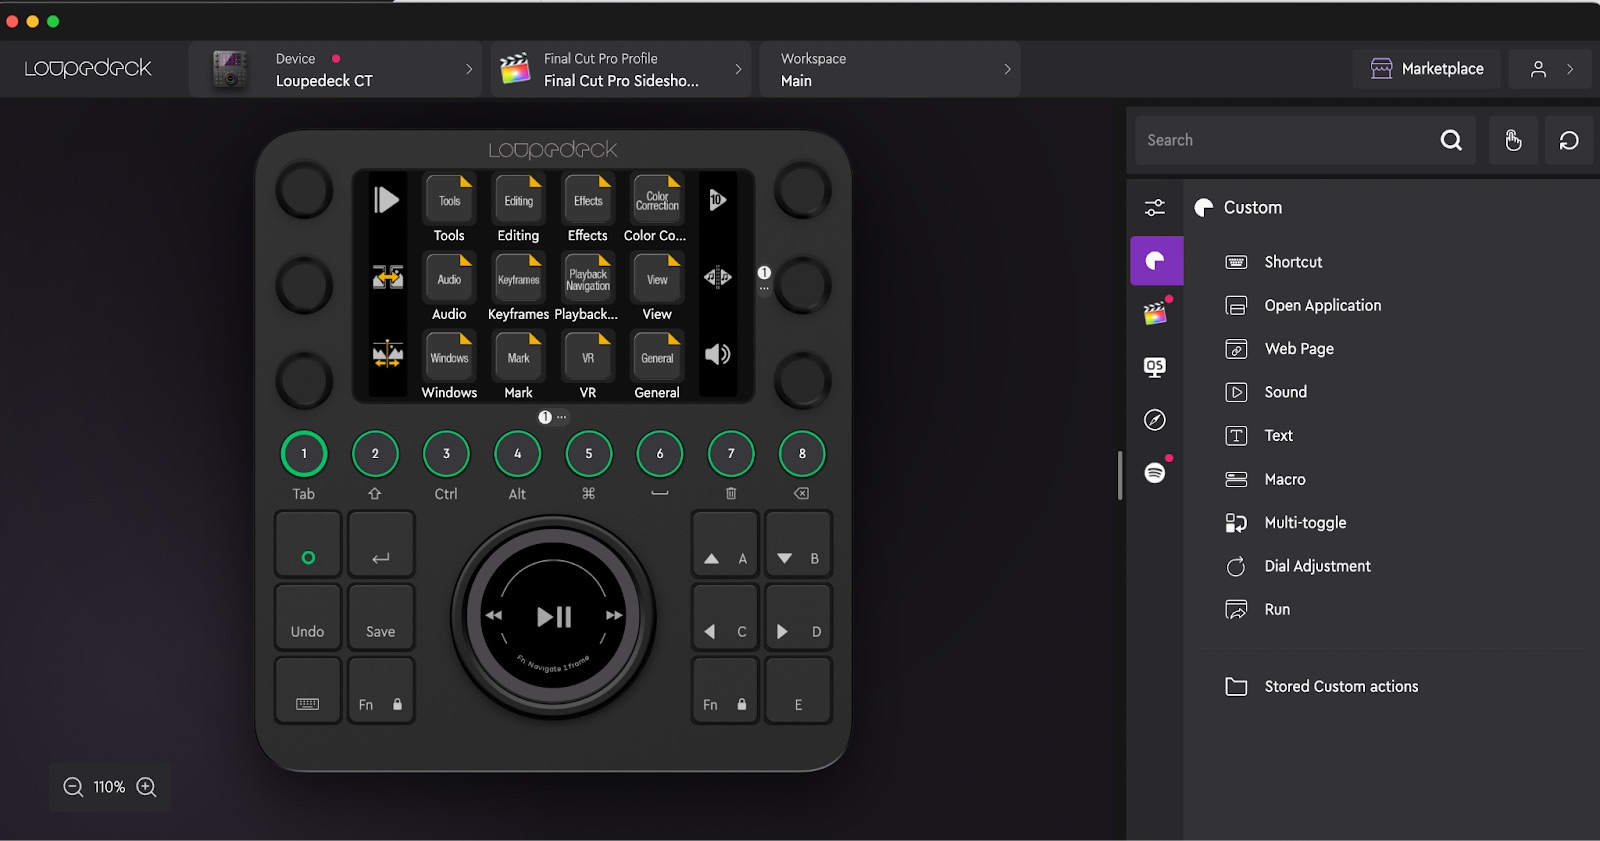Select round button 2 for Shift
The width and height of the screenshot is (1600, 841).
[x=375, y=454]
